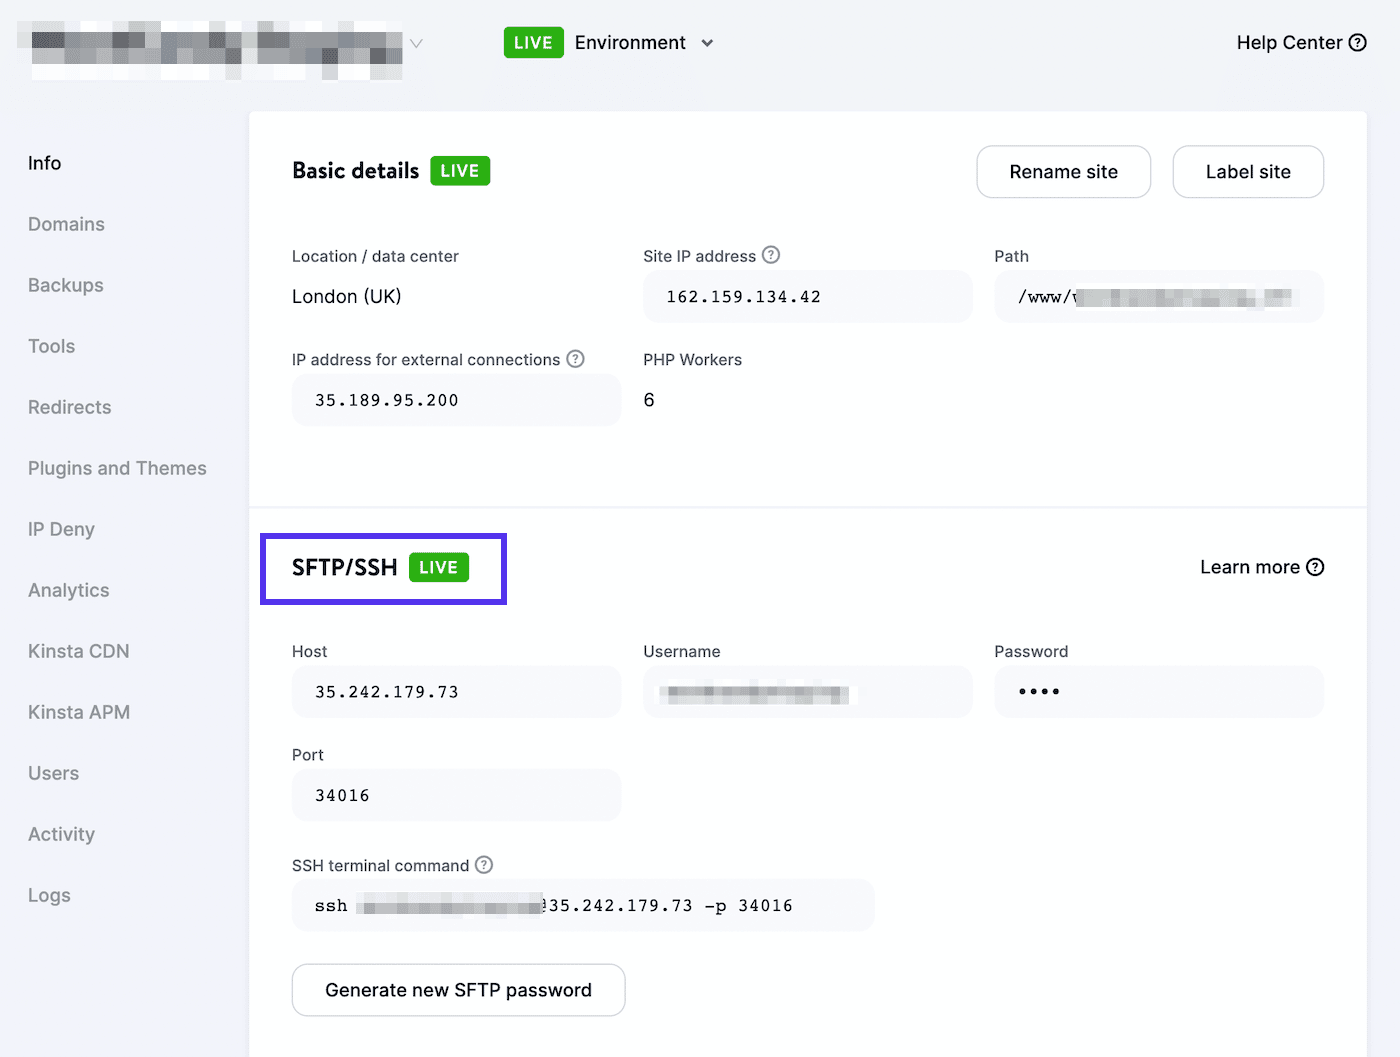Click the Rename site button
Image resolution: width=1400 pixels, height=1057 pixels.
[1063, 171]
